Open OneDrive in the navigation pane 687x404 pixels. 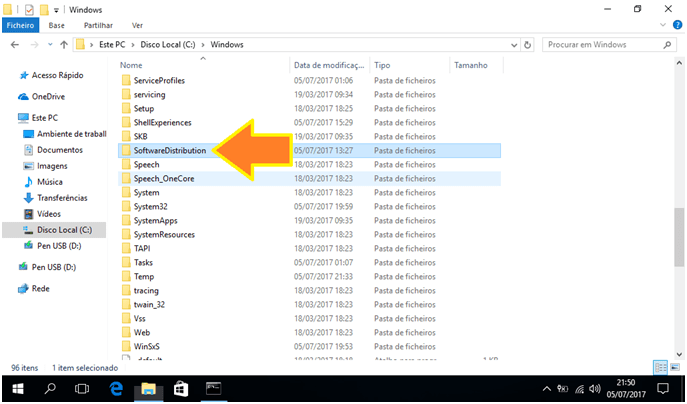tap(48, 96)
